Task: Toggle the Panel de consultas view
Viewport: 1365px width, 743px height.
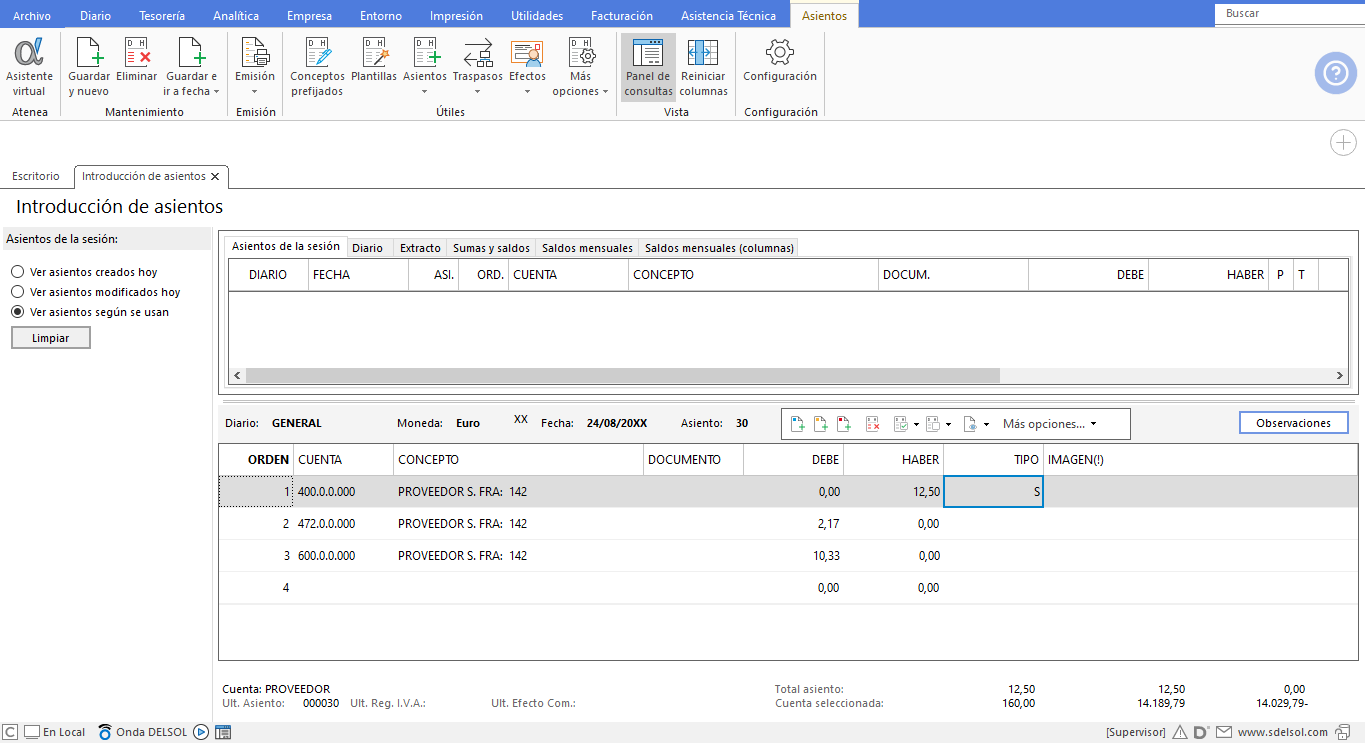Action: coord(649,67)
